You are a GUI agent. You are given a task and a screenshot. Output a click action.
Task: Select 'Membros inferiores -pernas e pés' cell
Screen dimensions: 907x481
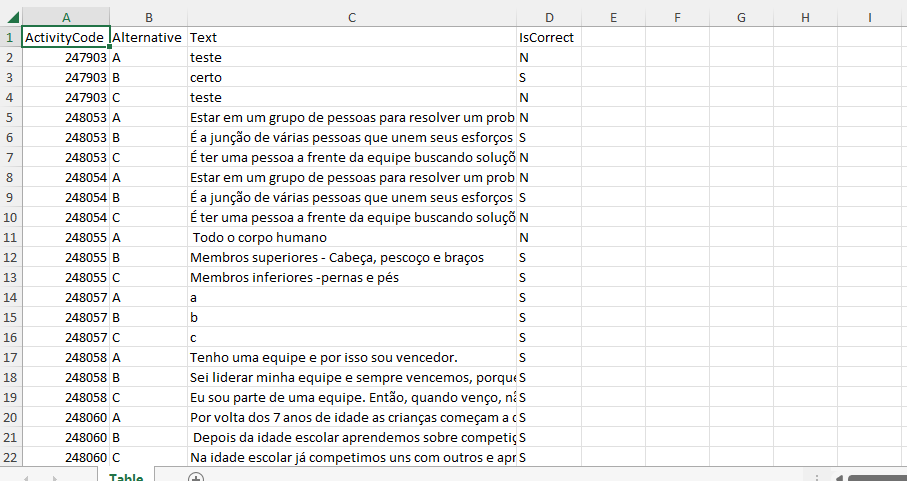(352, 278)
